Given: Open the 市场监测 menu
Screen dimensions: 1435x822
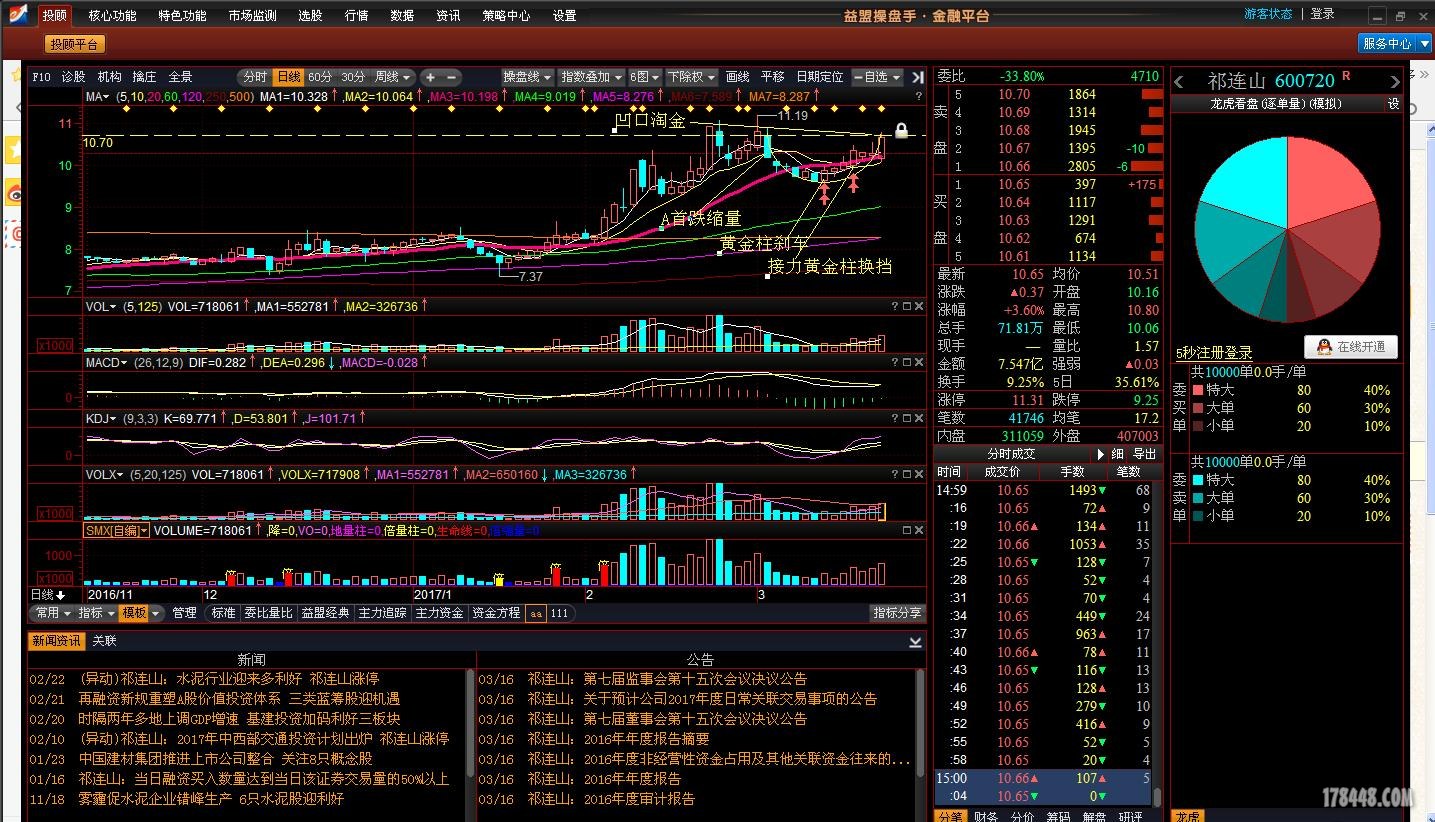Looking at the screenshot, I should (x=252, y=15).
